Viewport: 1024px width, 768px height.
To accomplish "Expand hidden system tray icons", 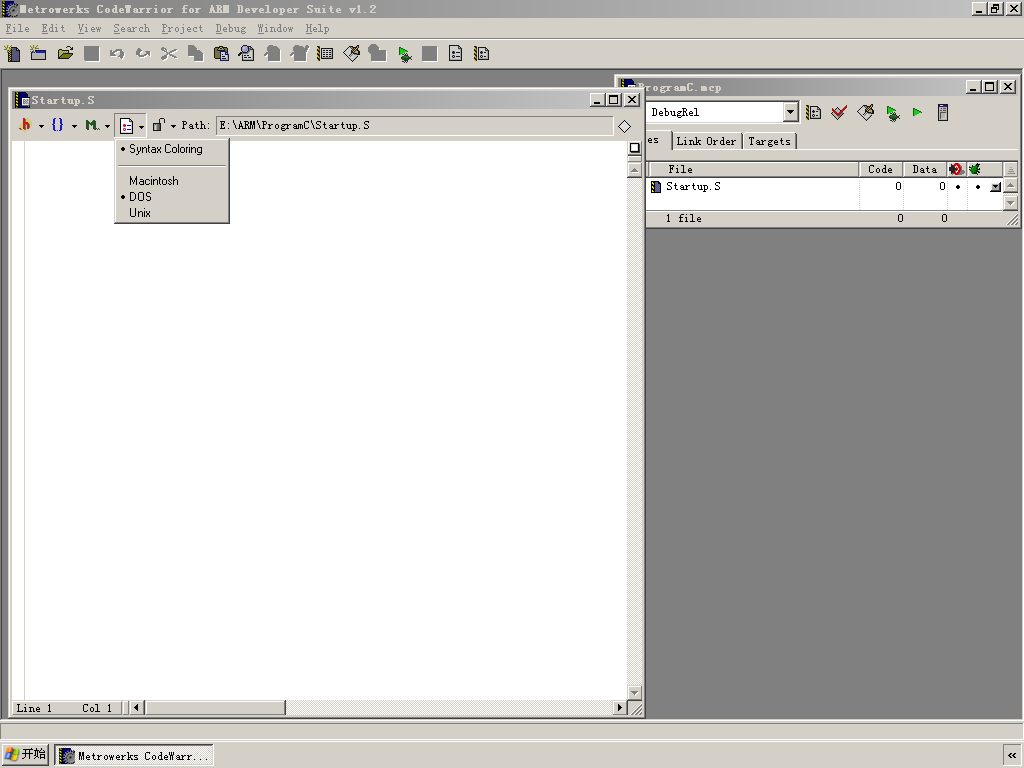I will [1012, 755].
